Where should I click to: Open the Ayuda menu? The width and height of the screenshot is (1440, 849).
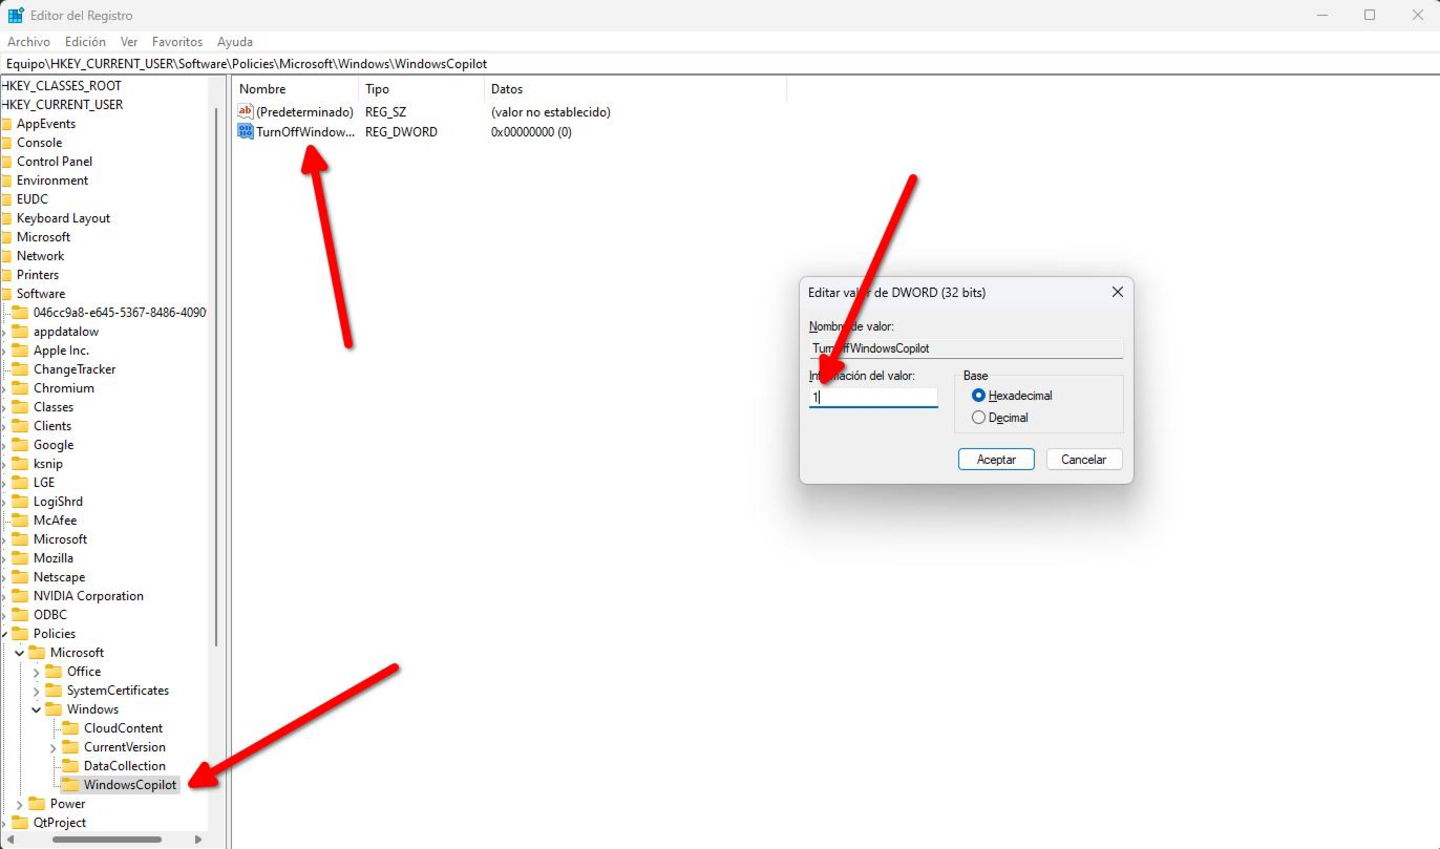pyautogui.click(x=235, y=42)
